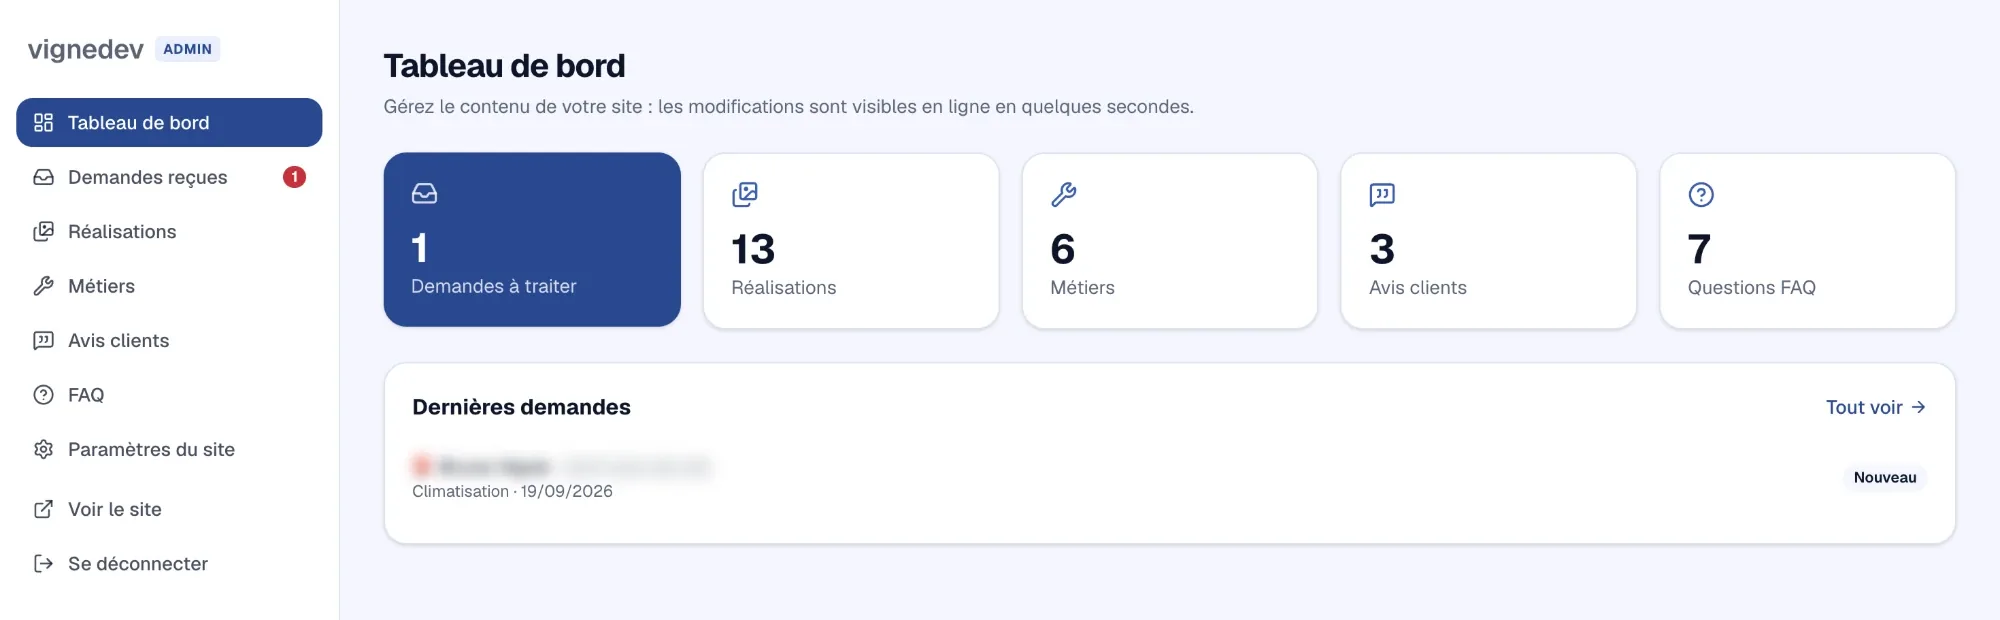2000x620 pixels.
Task: Click the wrench icon on Métiers card
Action: [x=1064, y=194]
